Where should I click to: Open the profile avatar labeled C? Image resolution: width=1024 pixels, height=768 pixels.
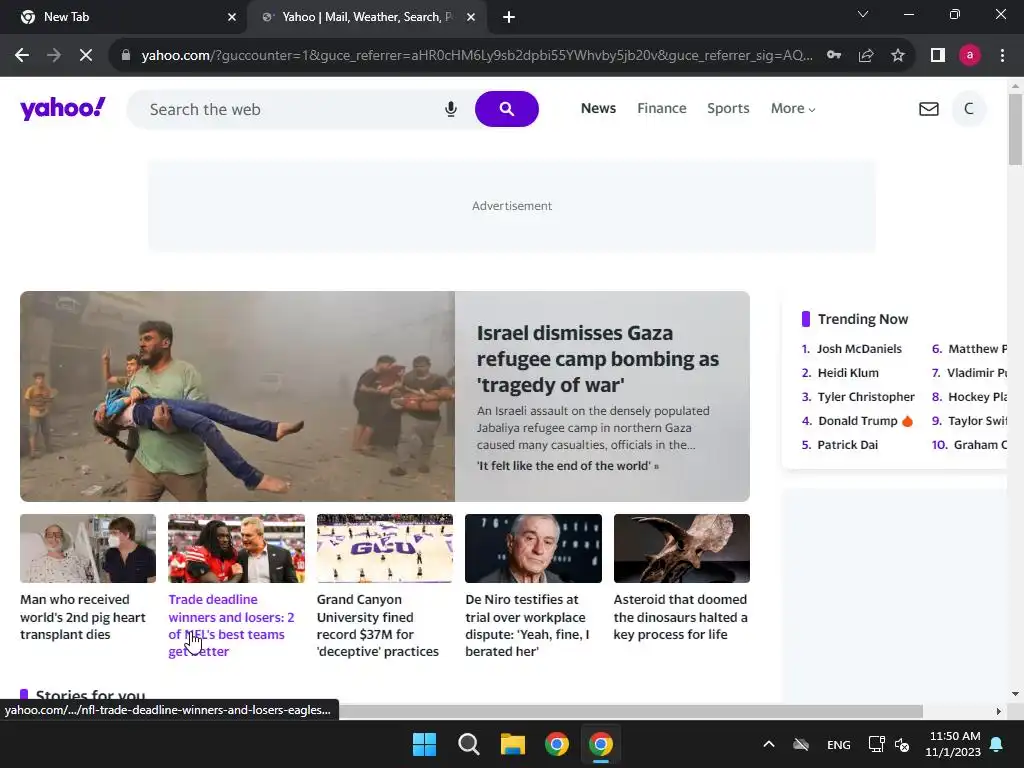[x=969, y=109]
